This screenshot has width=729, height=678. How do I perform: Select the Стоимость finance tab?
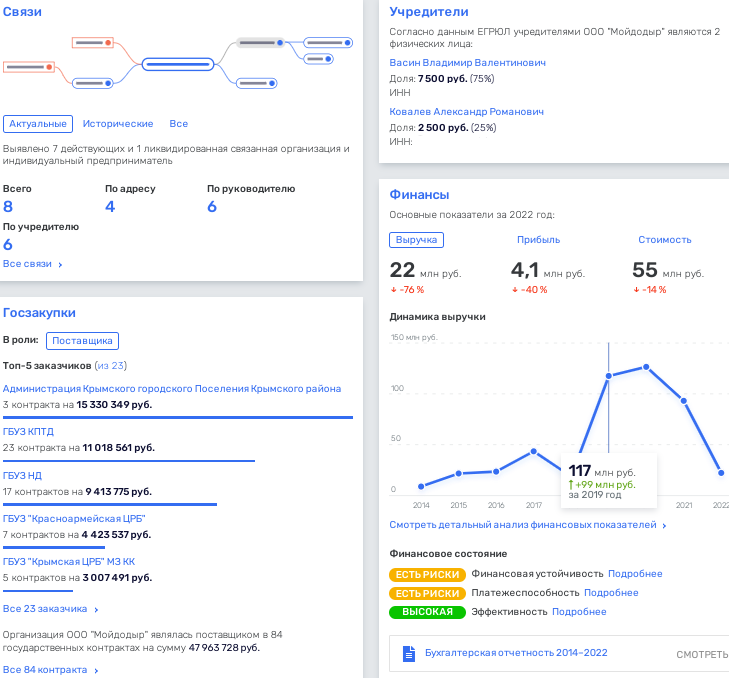point(664,240)
